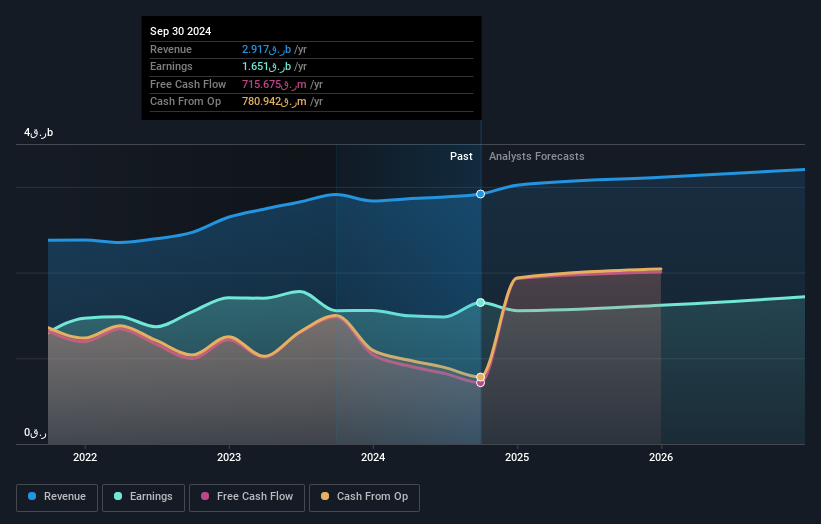The height and width of the screenshot is (524, 821).
Task: Click the 'Analysts Forecasts' label
Action: pos(537,156)
